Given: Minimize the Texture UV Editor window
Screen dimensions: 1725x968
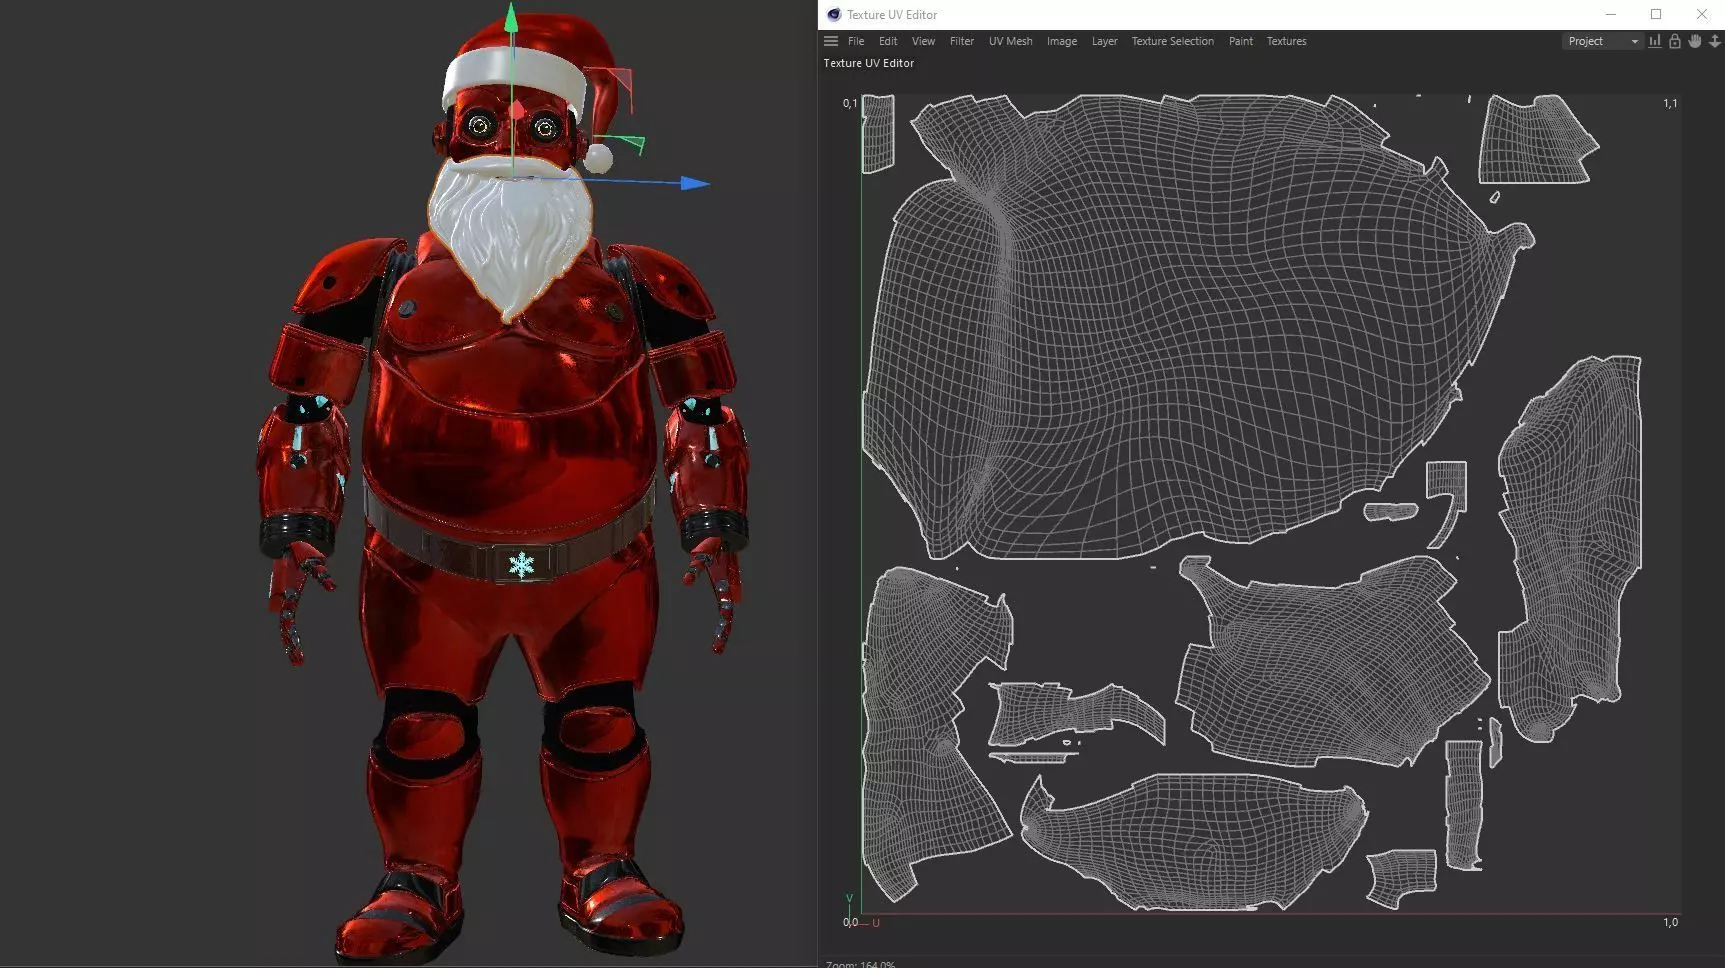Looking at the screenshot, I should point(1610,14).
